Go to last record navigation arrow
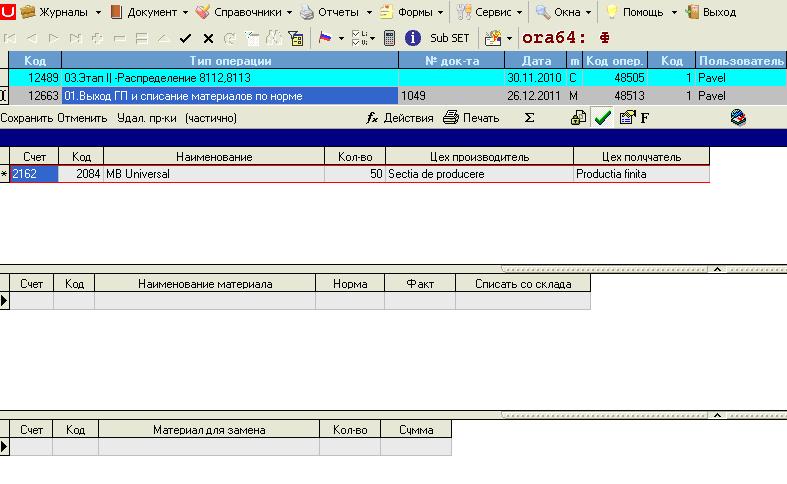This screenshot has height=484, width=787. pyautogui.click(x=75, y=38)
